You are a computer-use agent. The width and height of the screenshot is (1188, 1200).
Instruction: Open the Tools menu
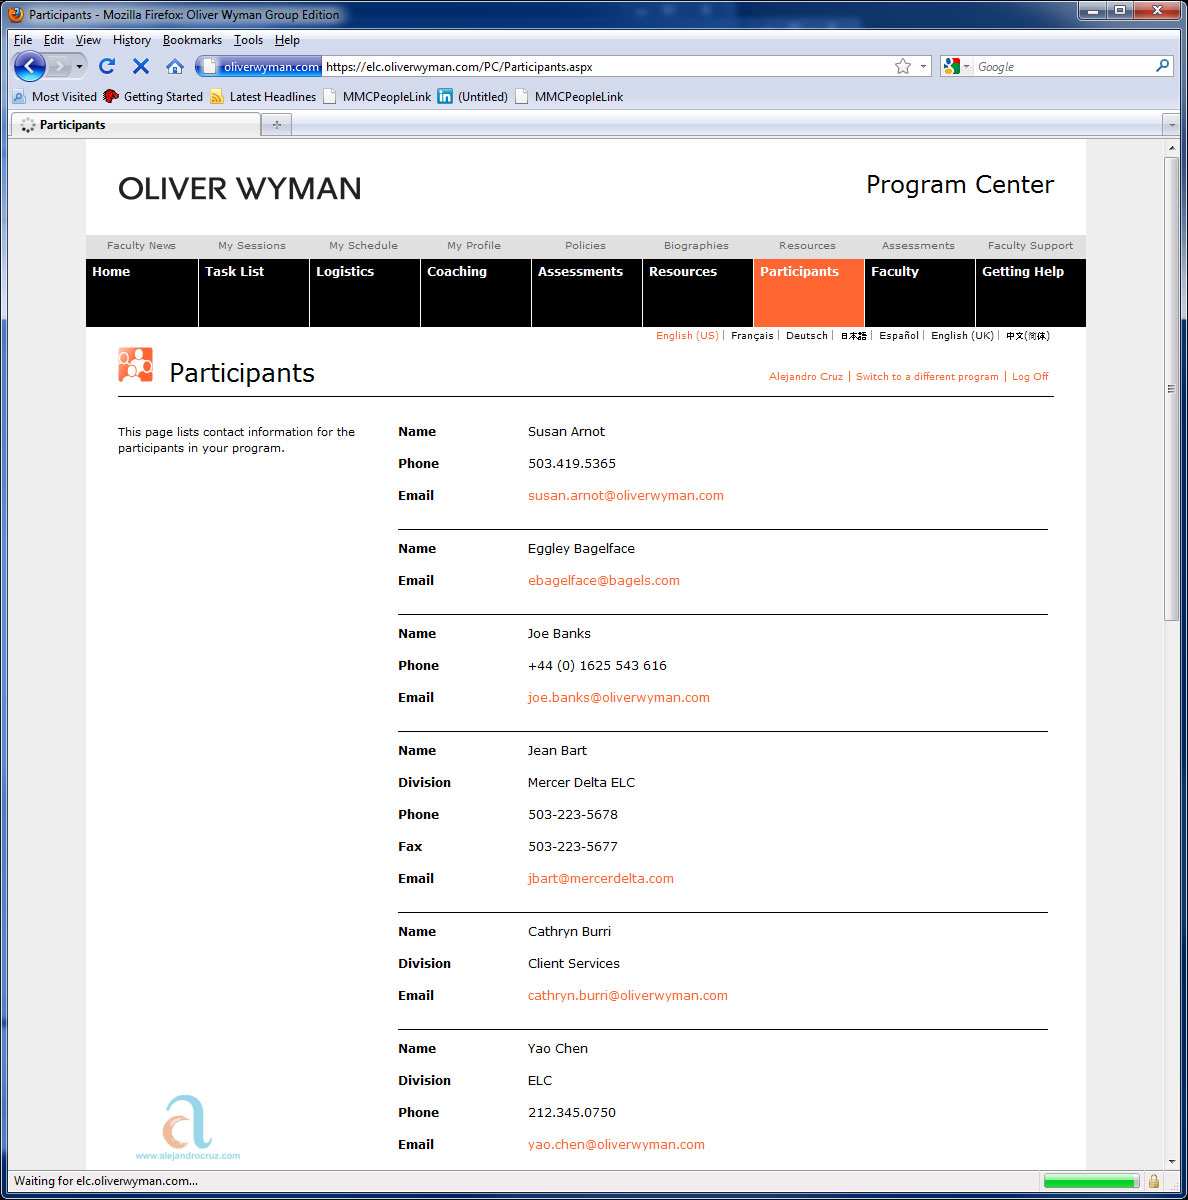248,40
